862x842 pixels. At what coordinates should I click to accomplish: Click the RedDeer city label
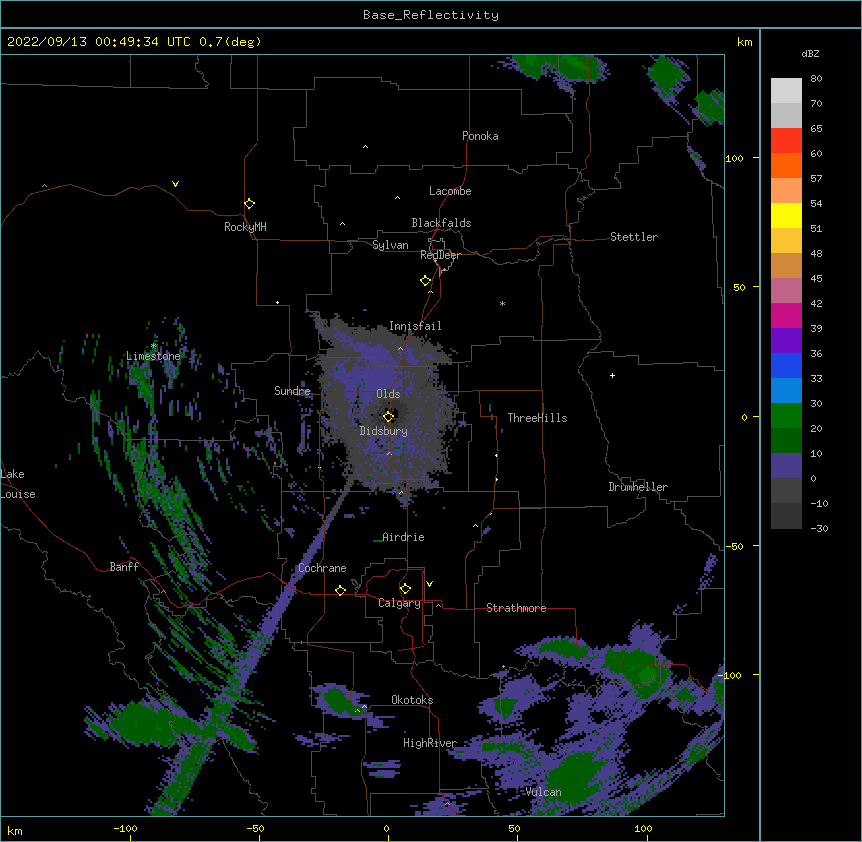point(440,255)
